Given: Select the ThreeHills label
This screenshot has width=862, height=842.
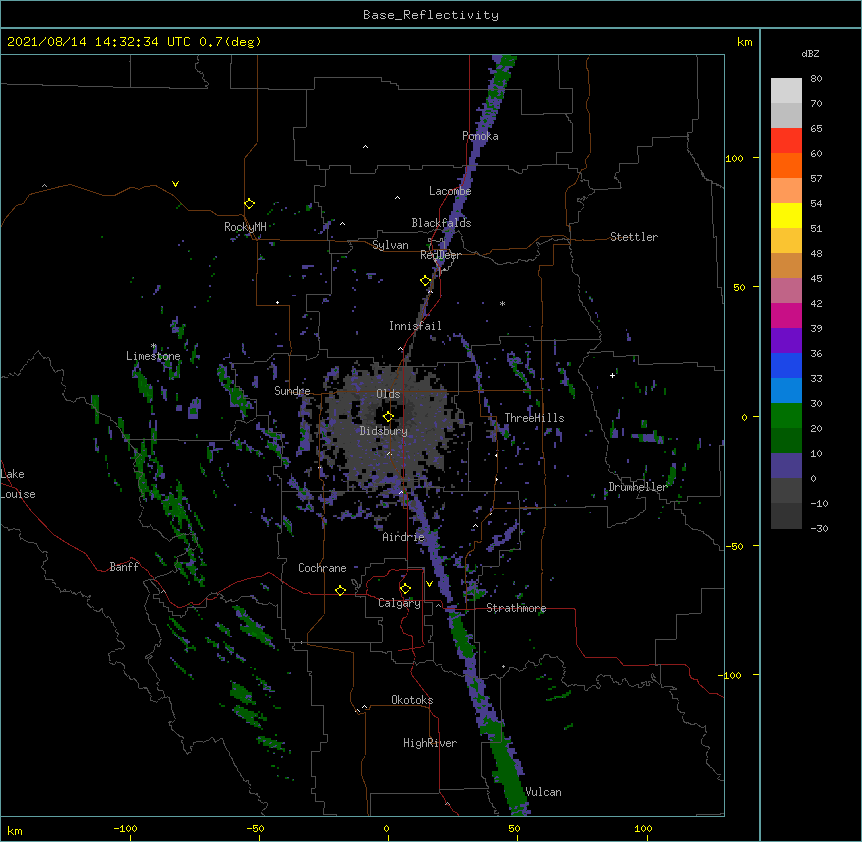Looking at the screenshot, I should click(534, 418).
